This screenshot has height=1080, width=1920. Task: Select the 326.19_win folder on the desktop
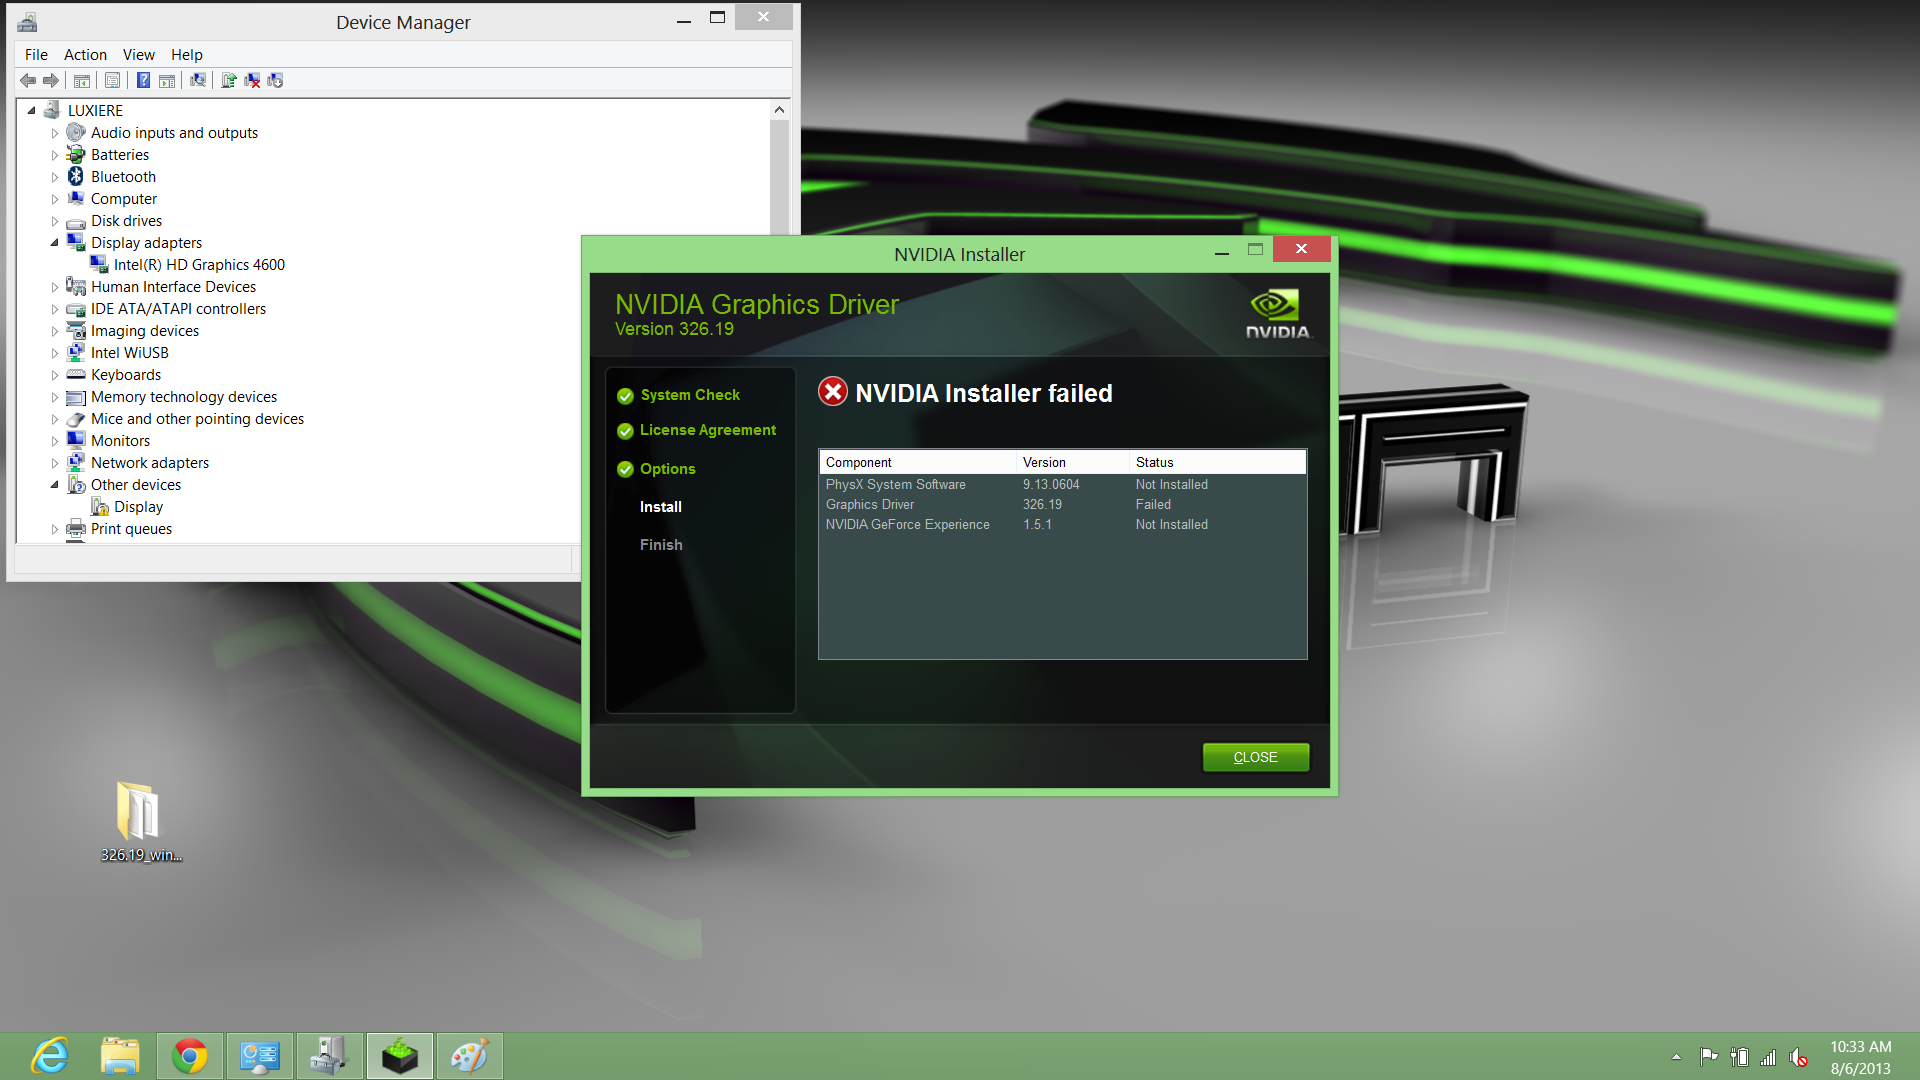click(x=140, y=822)
